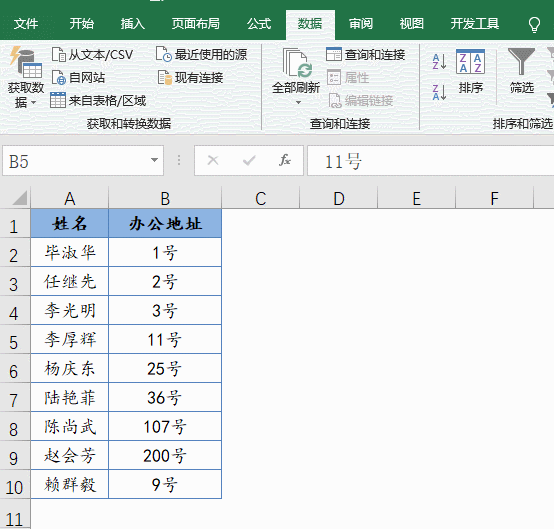Viewport: 554px width, 529px height.
Task: Select cell containing 107号
Action: pos(165,426)
